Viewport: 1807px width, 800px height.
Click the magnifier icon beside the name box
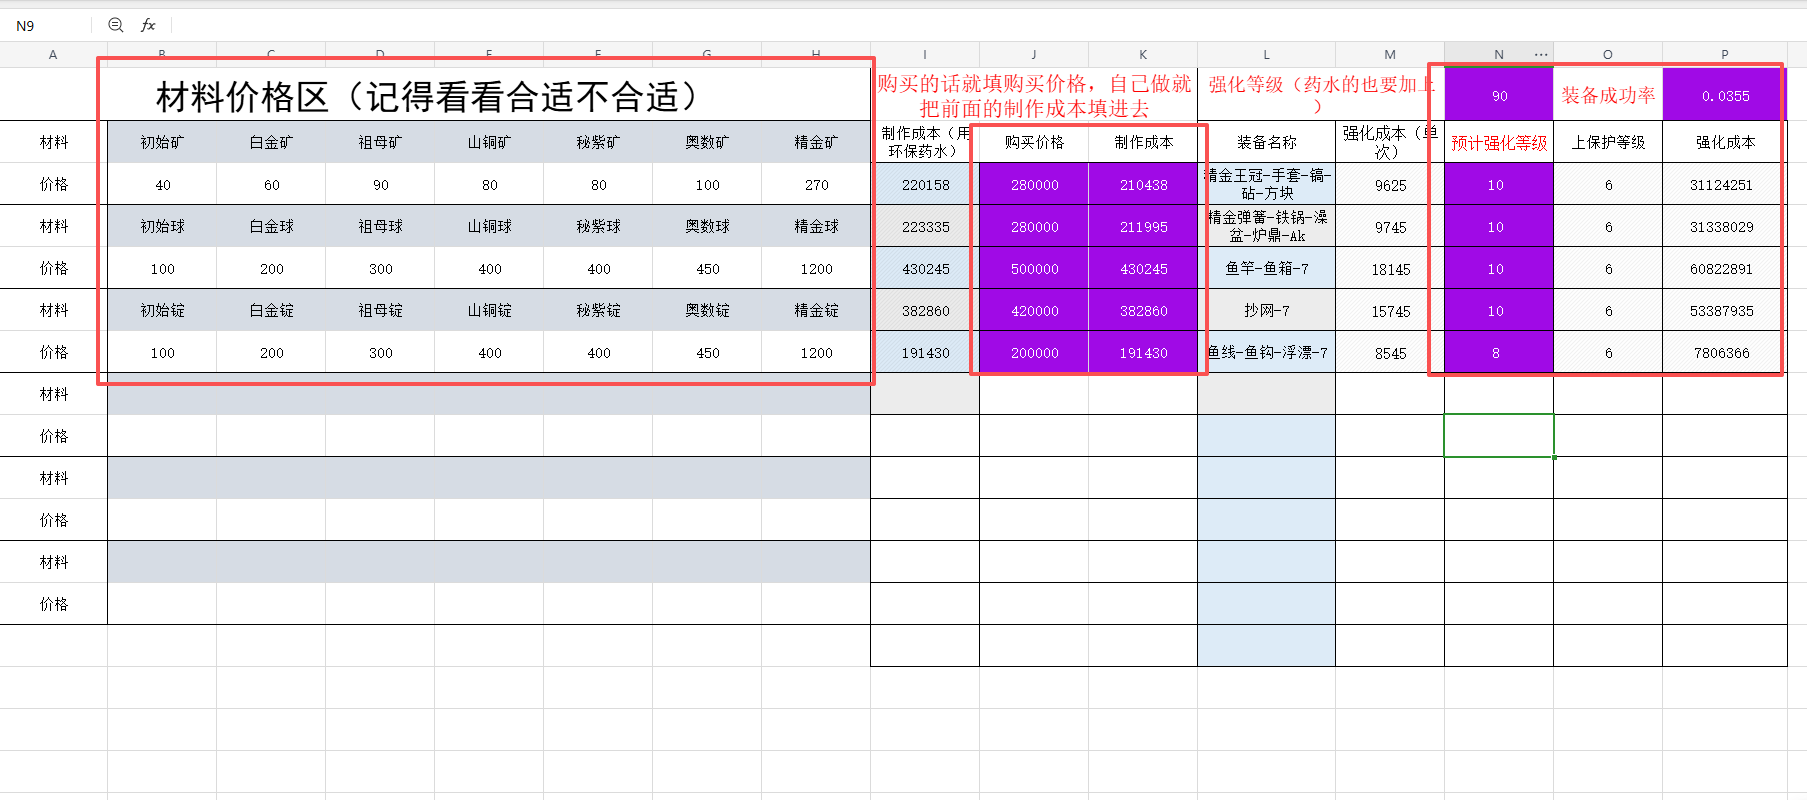coord(116,25)
